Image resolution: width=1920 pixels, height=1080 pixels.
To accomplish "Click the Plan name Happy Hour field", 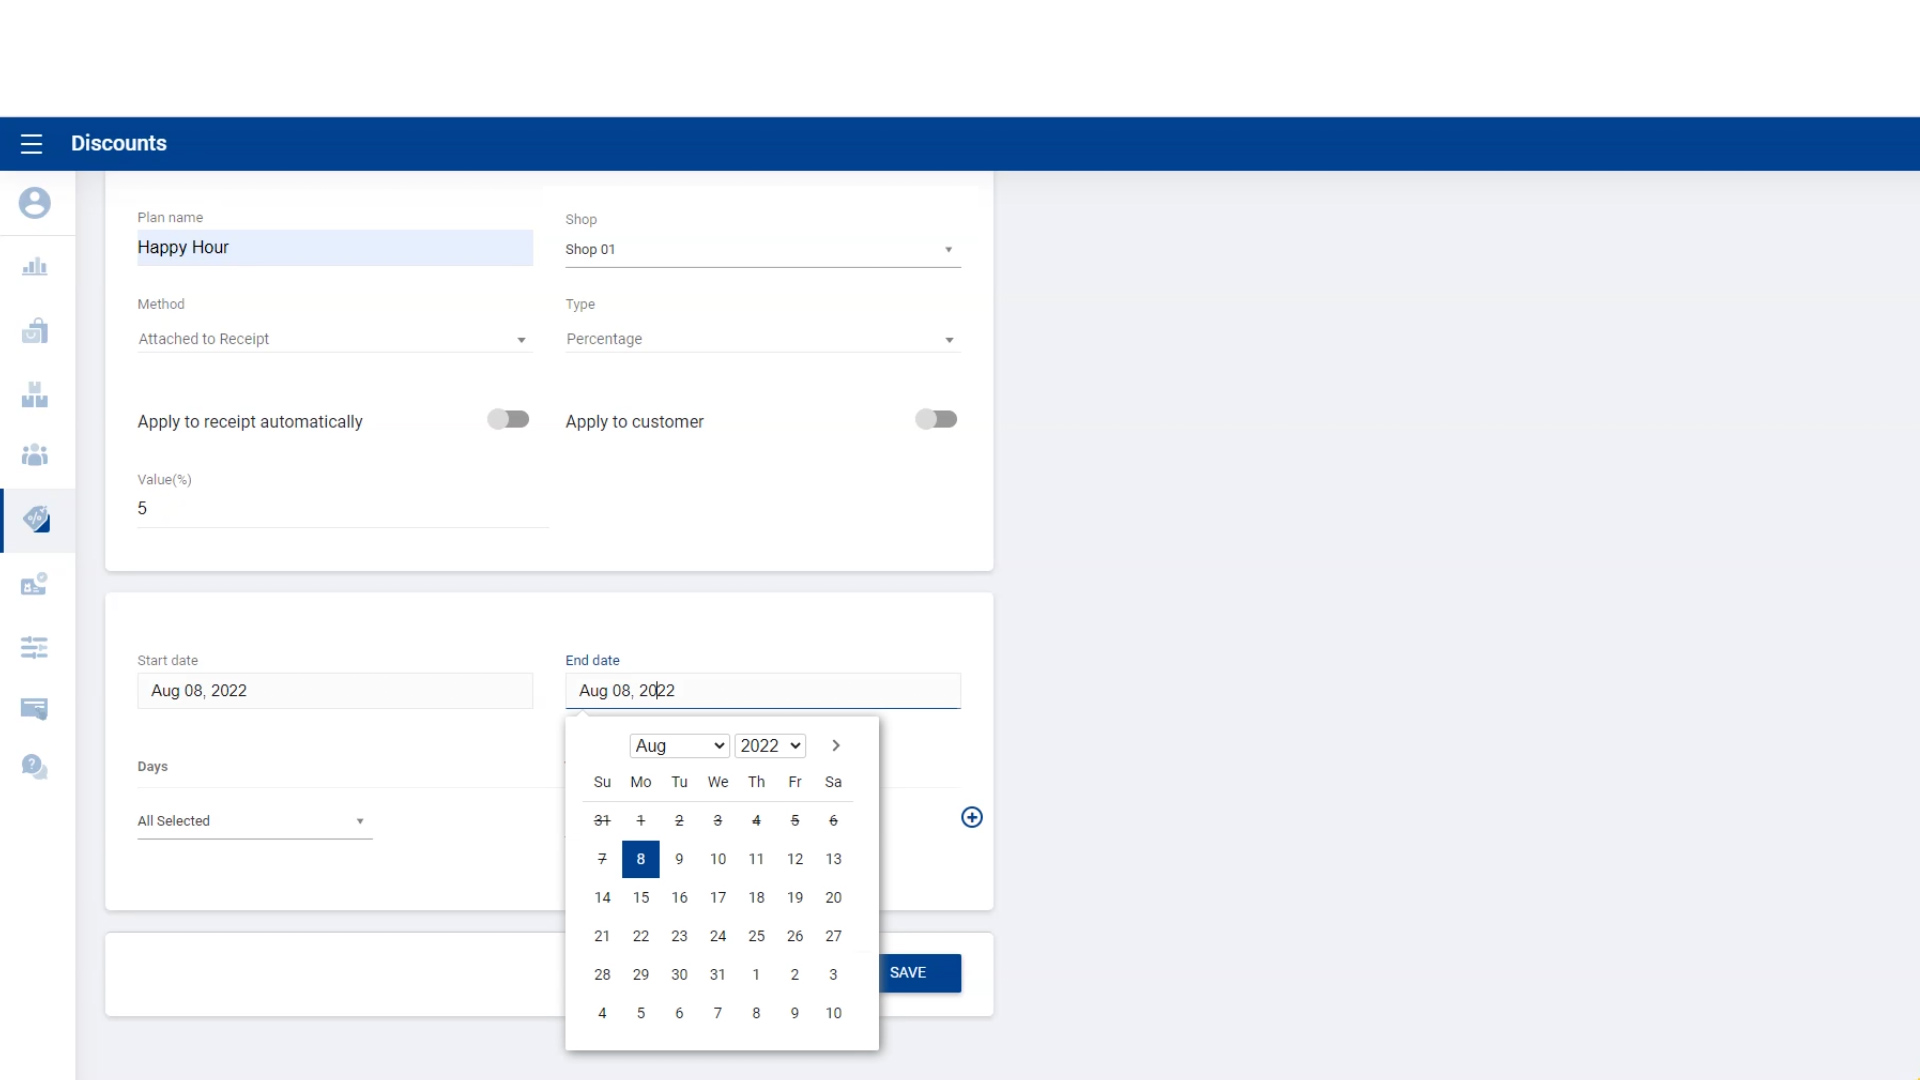I will point(334,248).
